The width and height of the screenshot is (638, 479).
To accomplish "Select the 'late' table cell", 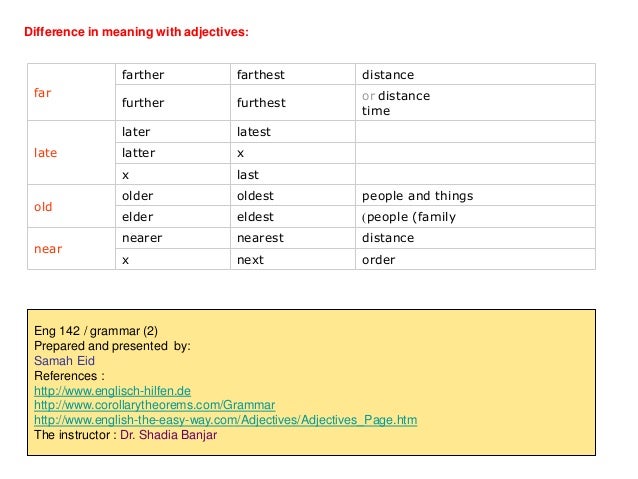I will [72, 153].
